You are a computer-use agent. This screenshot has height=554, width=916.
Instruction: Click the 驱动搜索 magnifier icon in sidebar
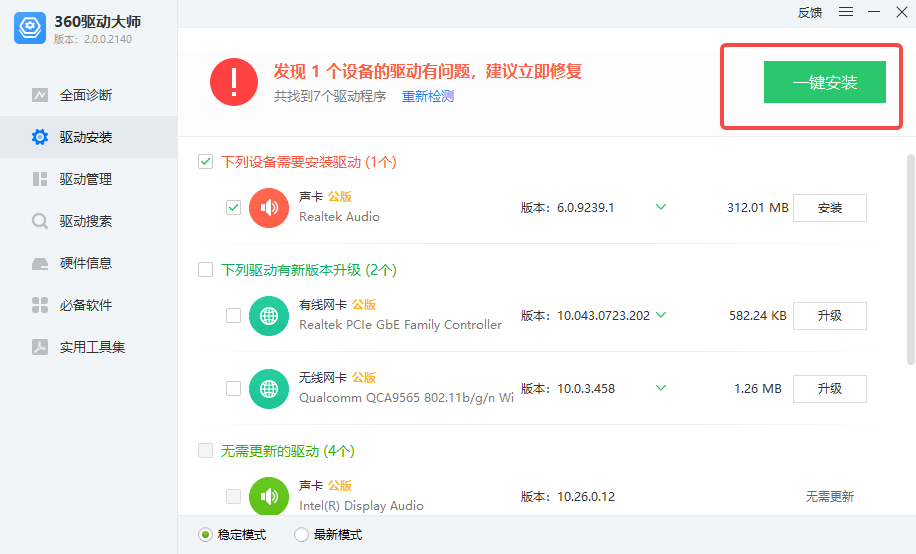pyautogui.click(x=40, y=221)
